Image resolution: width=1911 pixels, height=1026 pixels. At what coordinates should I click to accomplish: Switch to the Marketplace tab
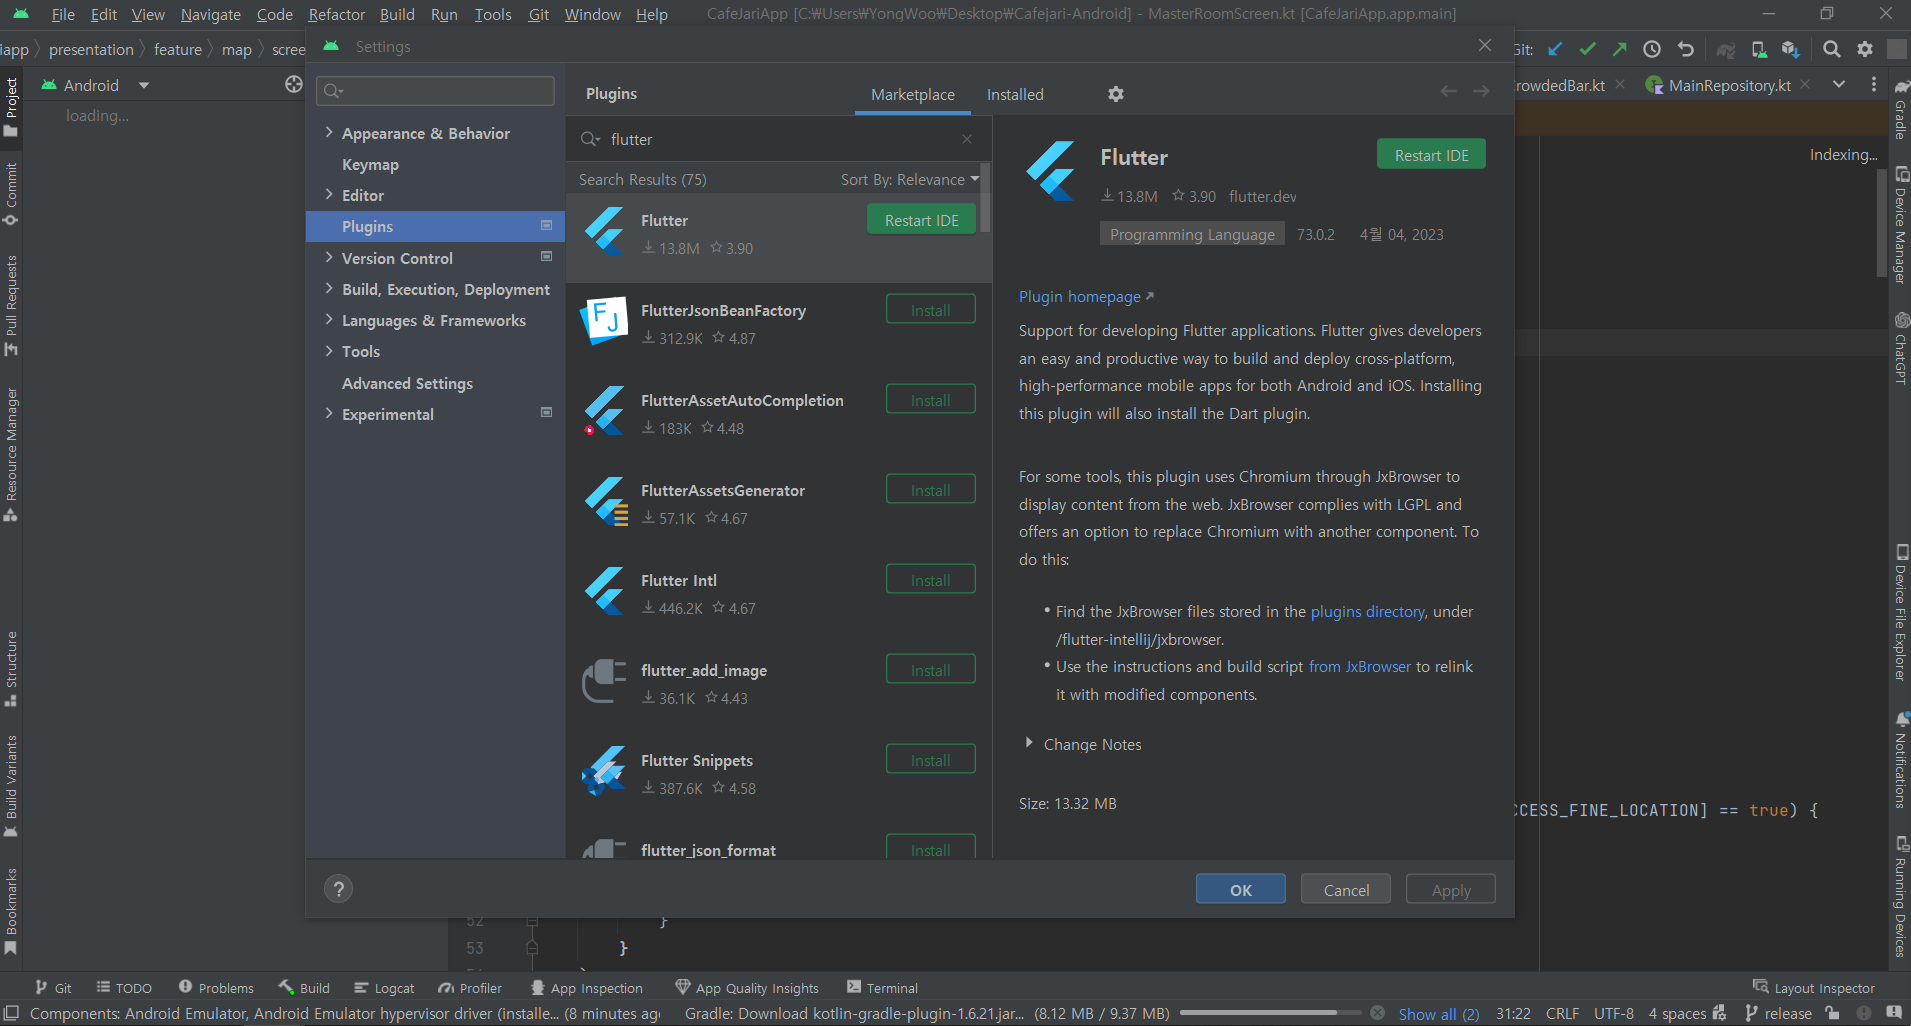[x=912, y=95]
